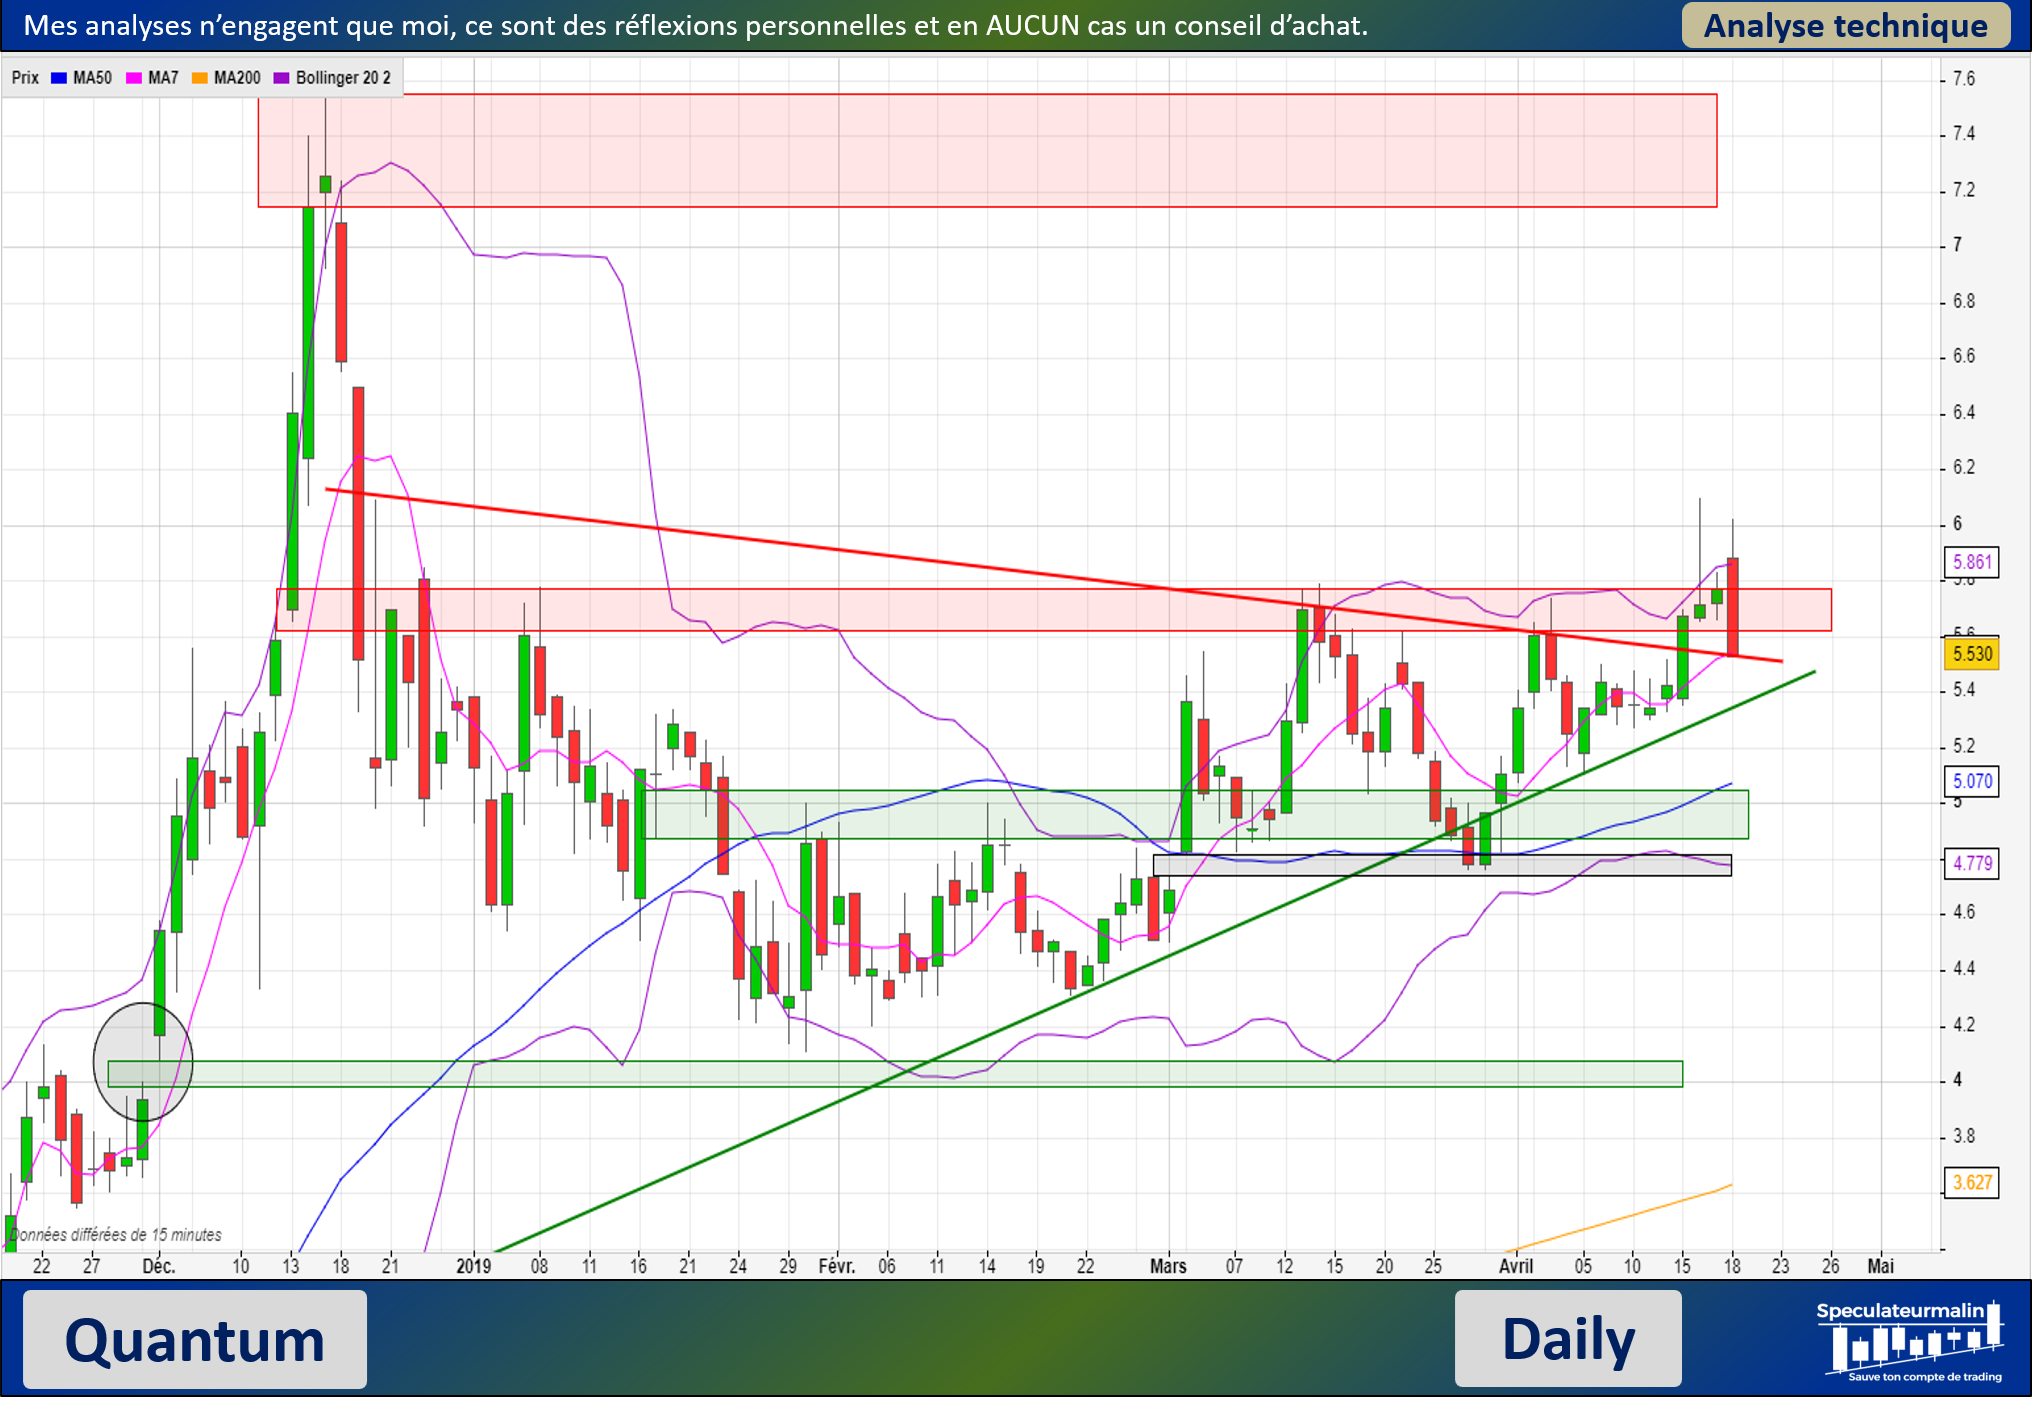Click the Mars month label on the time axis

[x=1168, y=1266]
